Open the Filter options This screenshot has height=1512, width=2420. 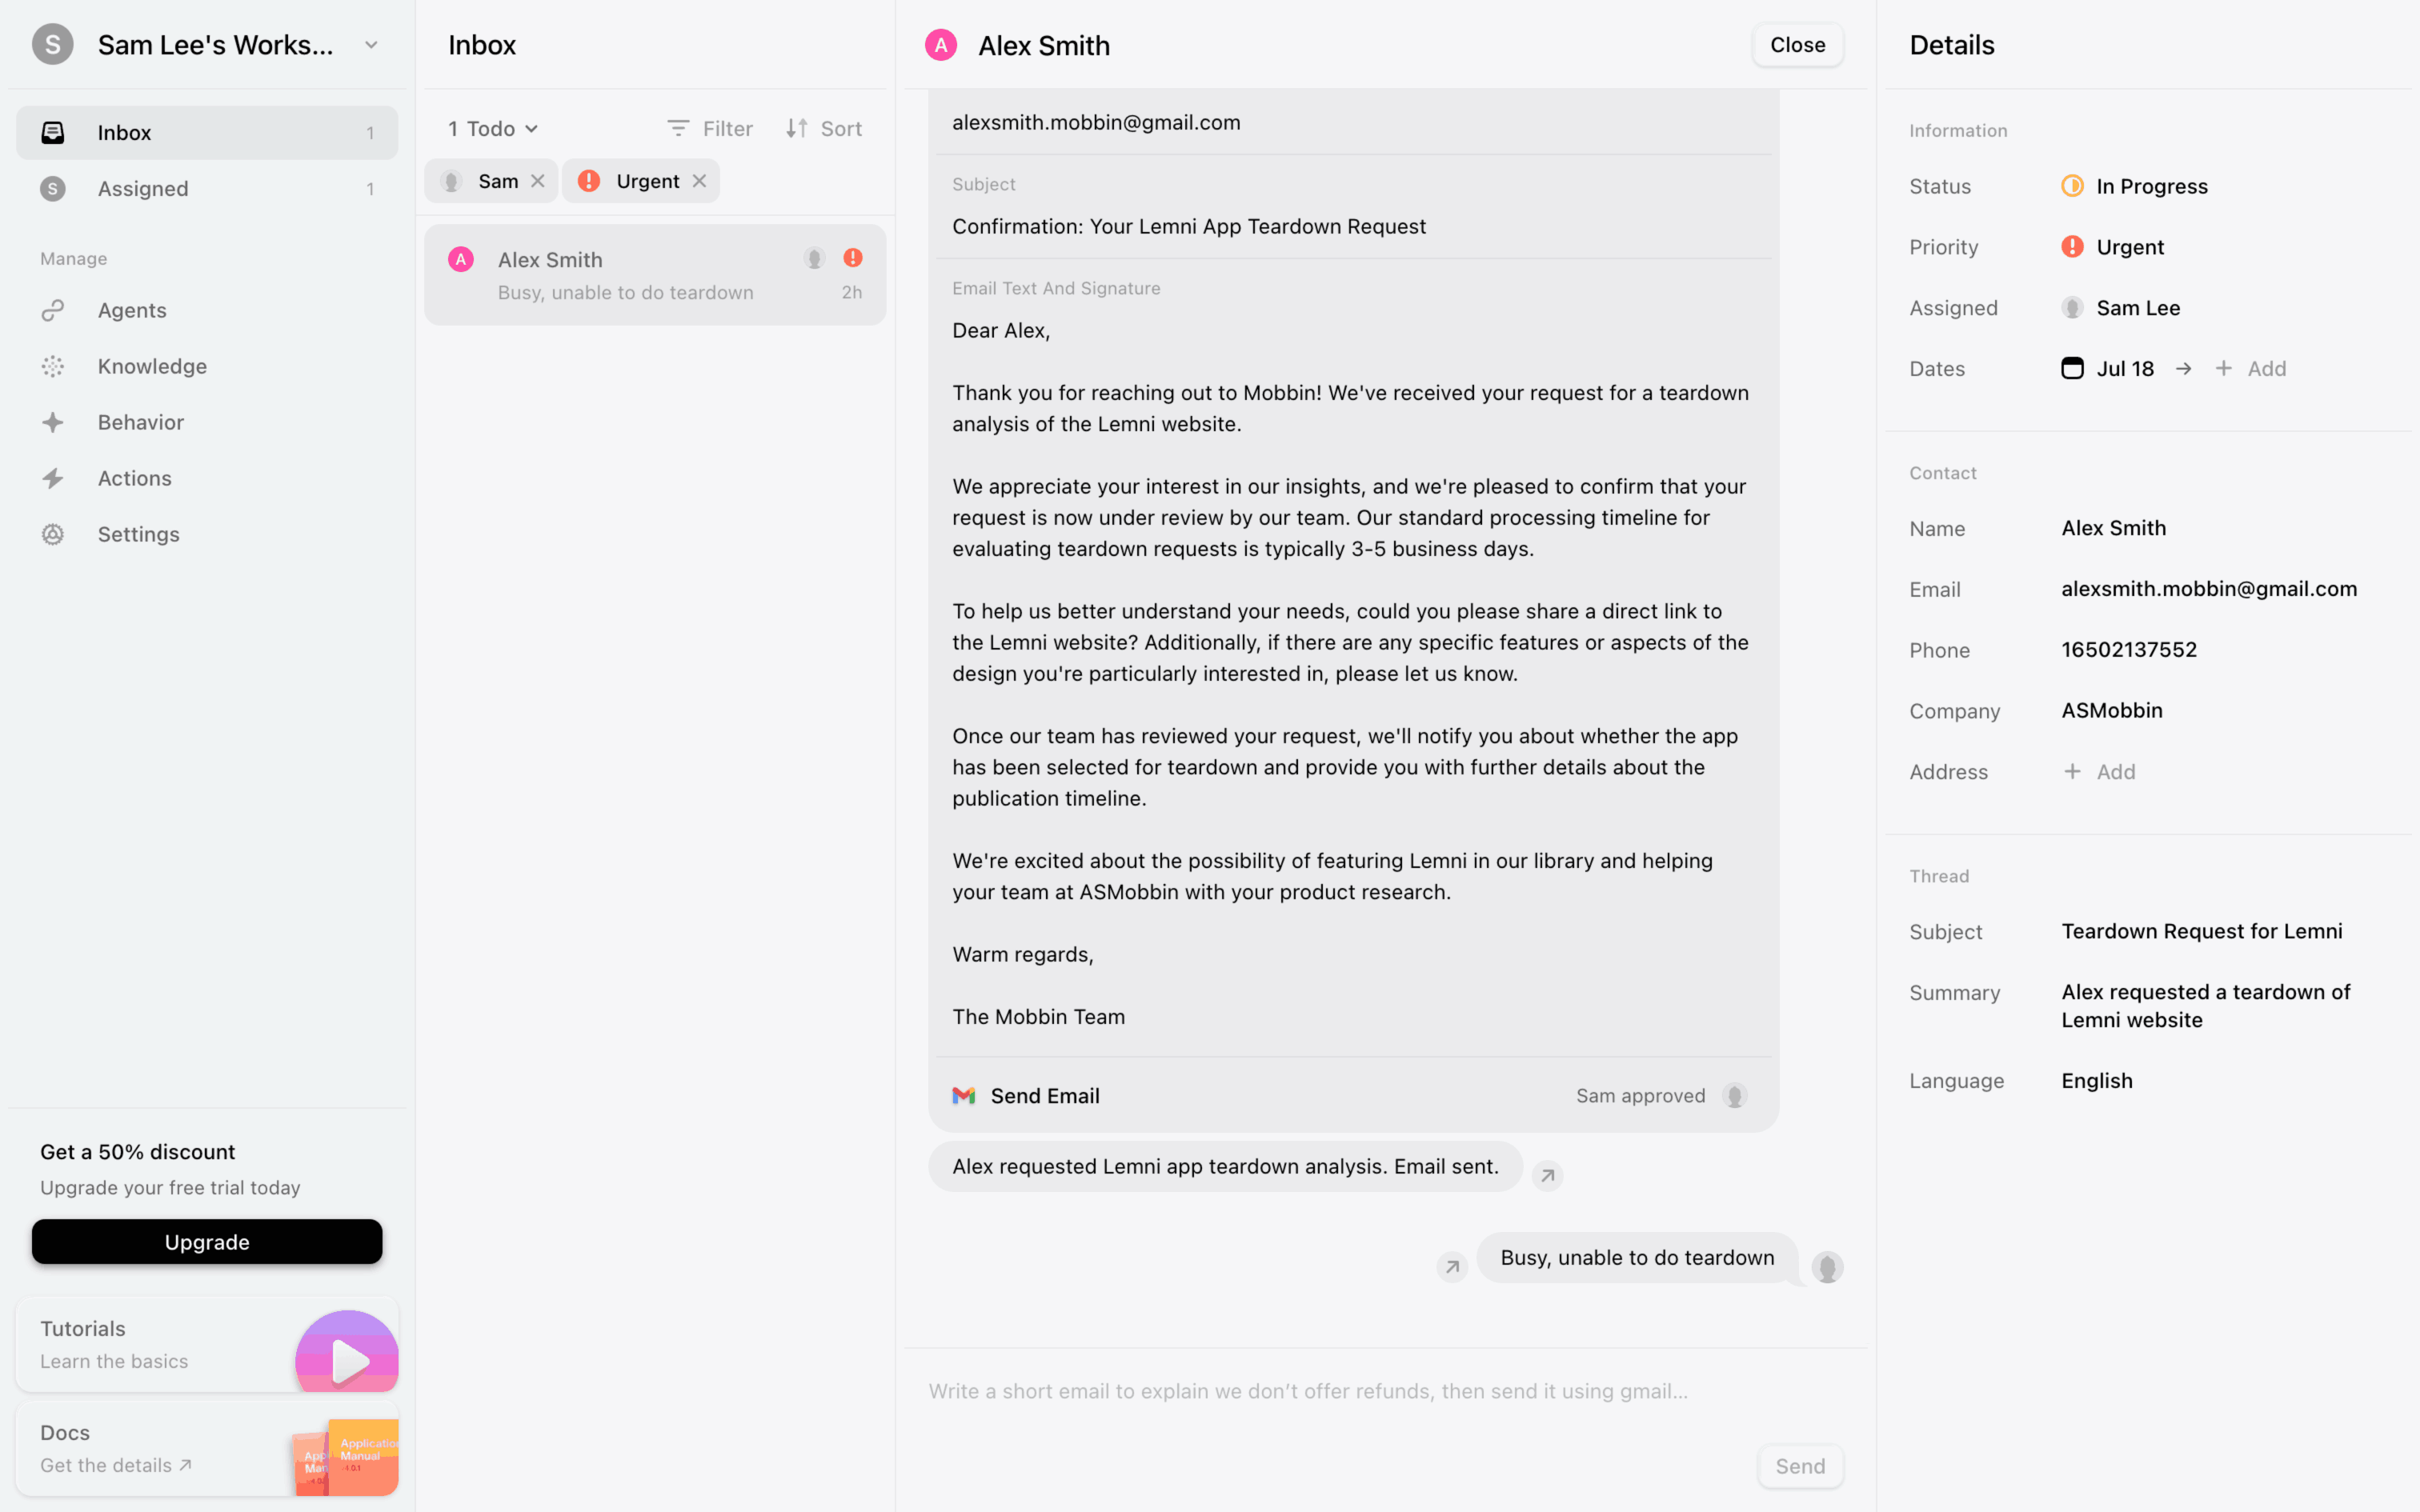[710, 129]
